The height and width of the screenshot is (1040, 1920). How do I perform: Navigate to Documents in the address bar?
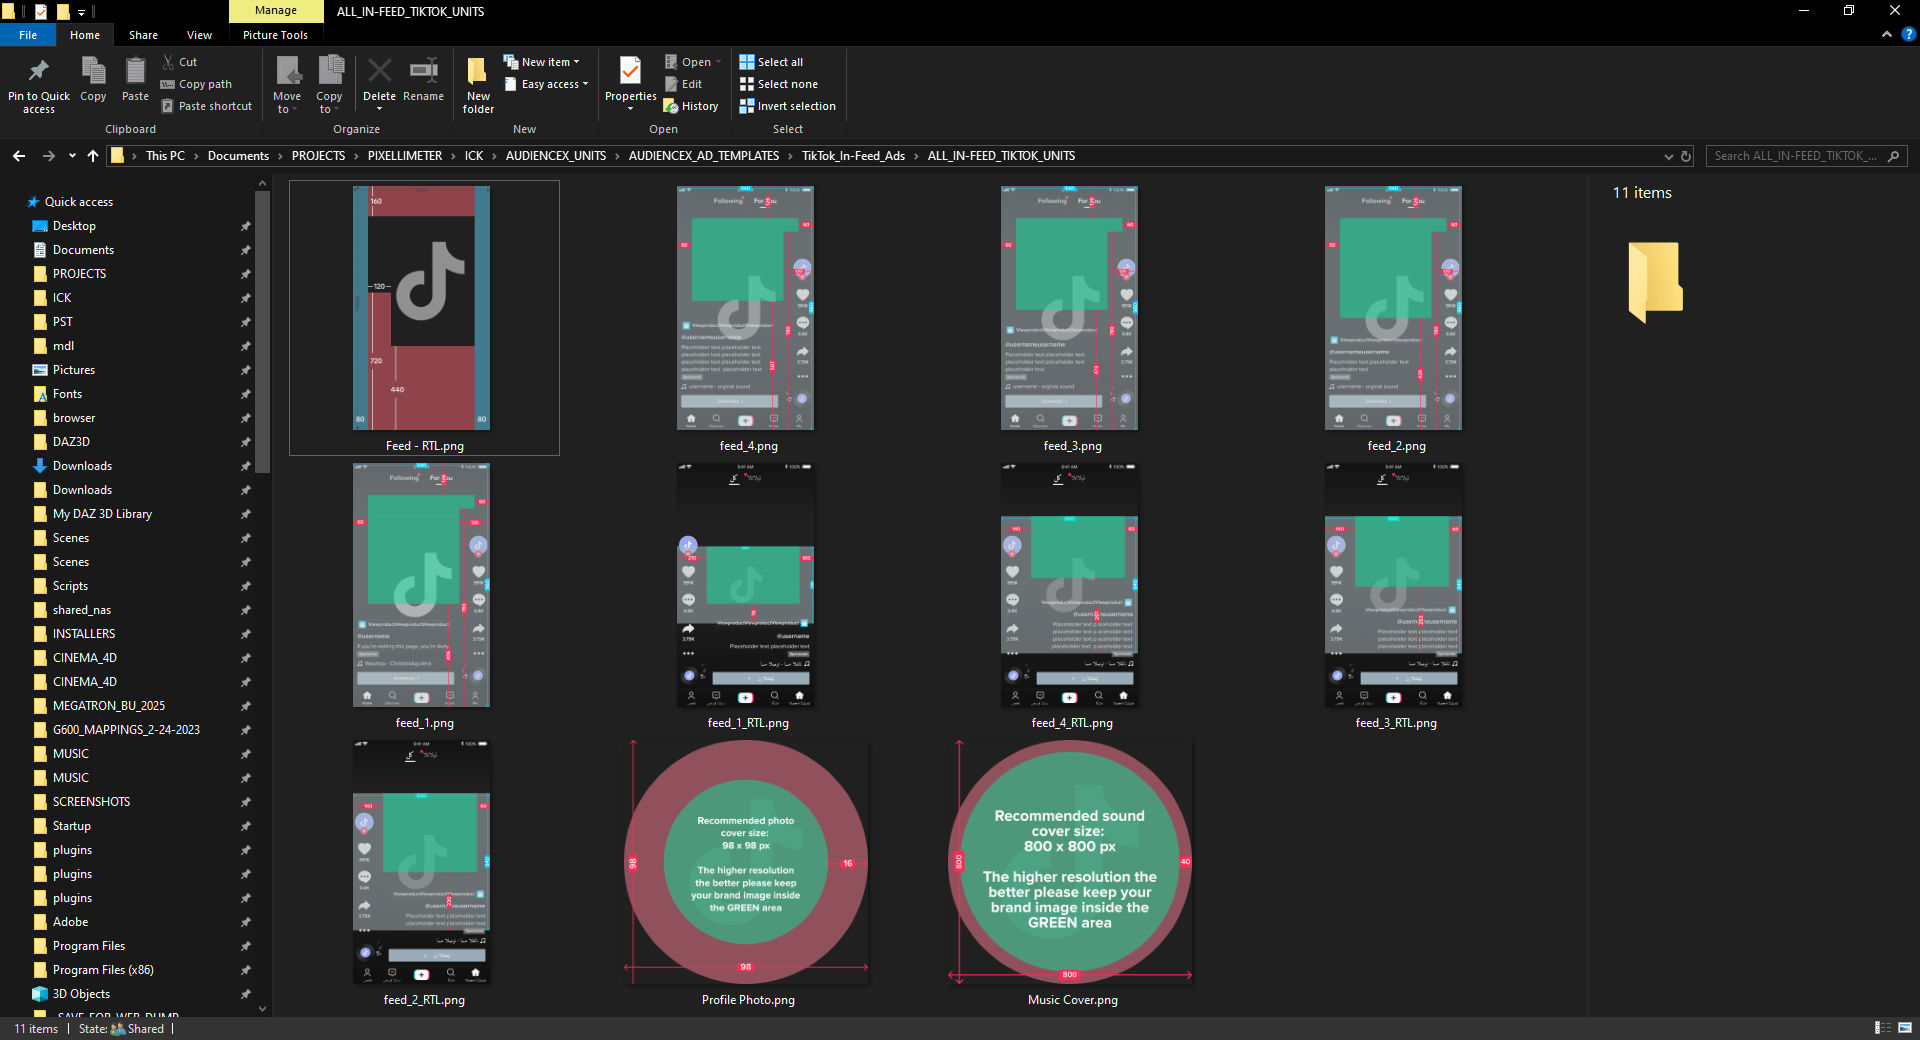coord(238,156)
